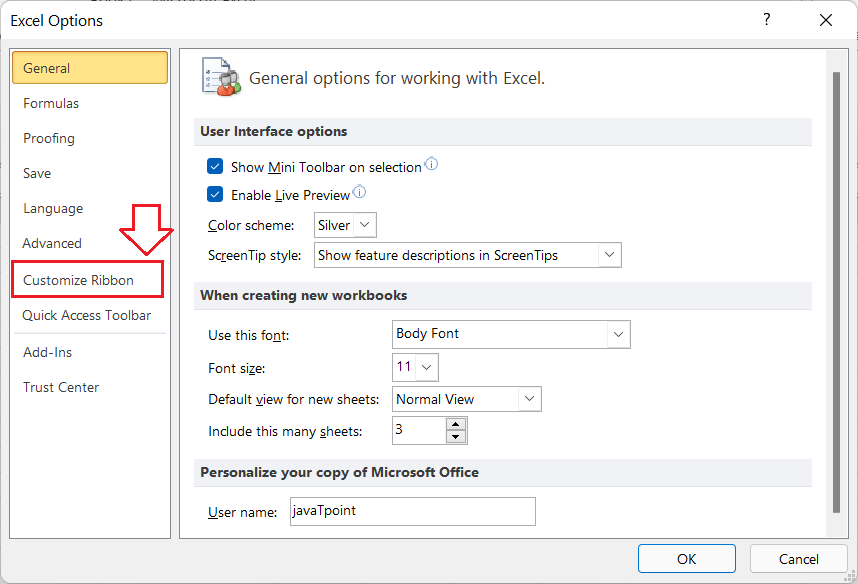Switch to the Save category
The height and width of the screenshot is (584, 858).
point(37,174)
